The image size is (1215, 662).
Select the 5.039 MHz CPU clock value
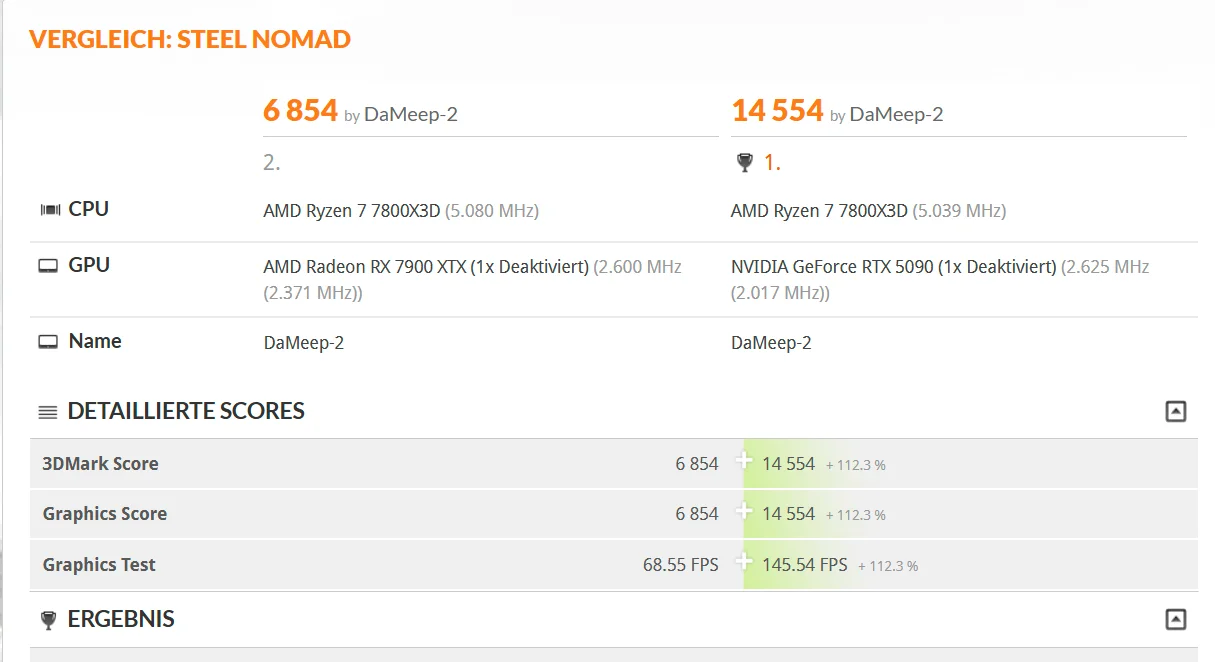(x=959, y=211)
